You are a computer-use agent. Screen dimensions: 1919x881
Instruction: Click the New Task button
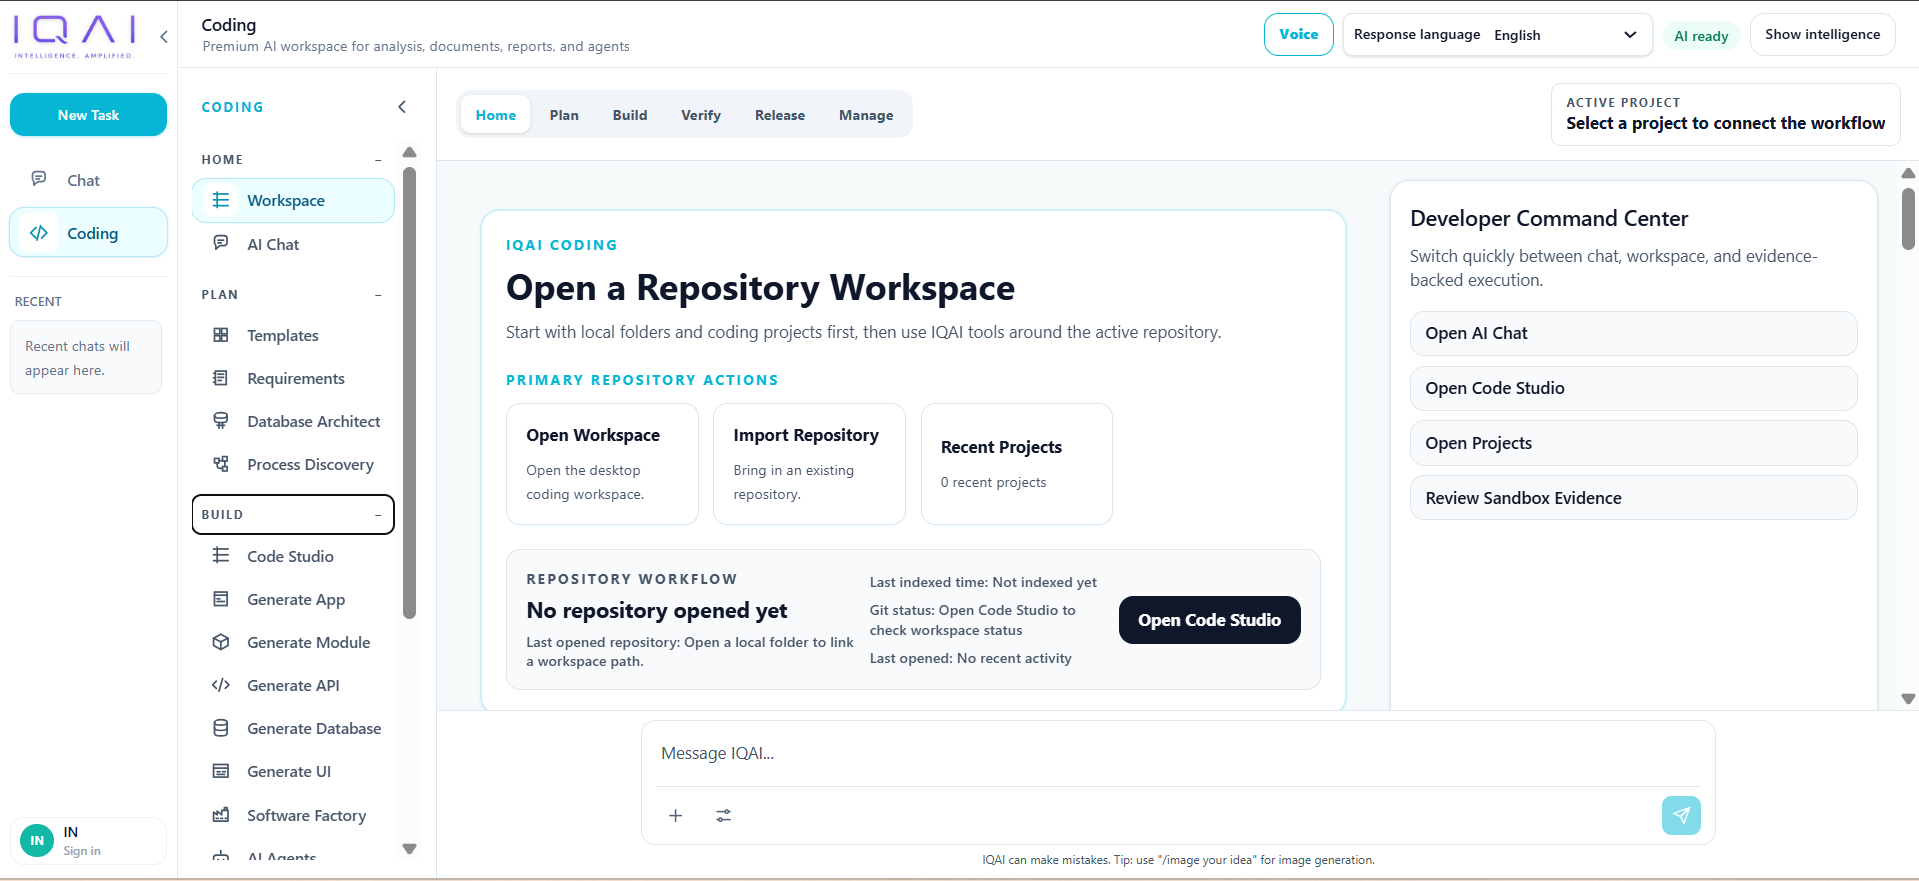(88, 115)
